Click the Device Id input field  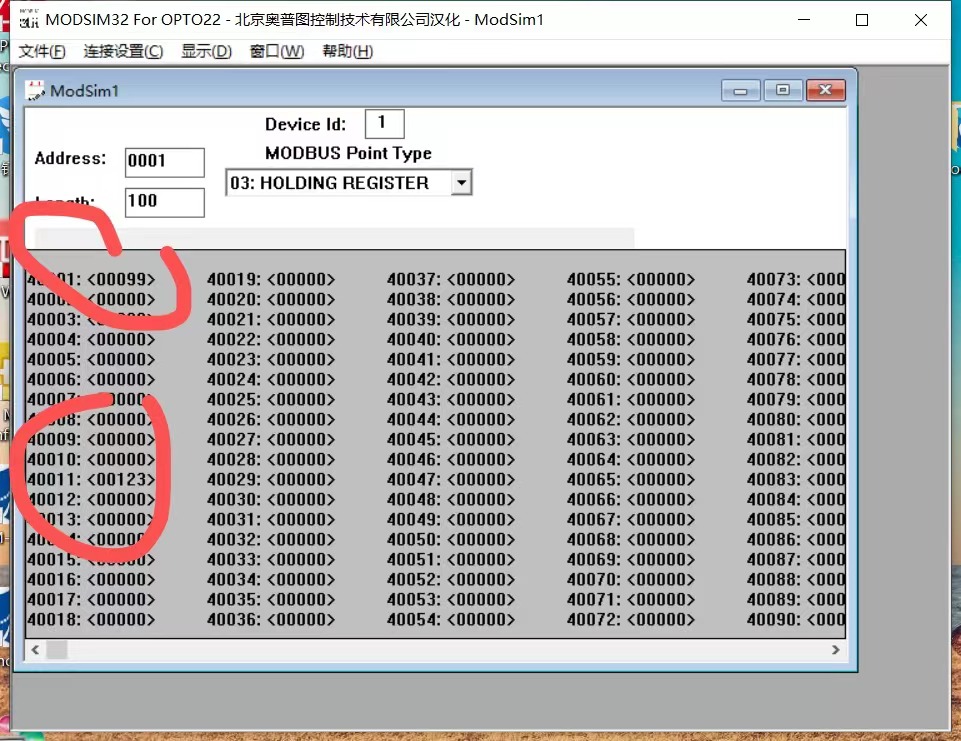(384, 123)
